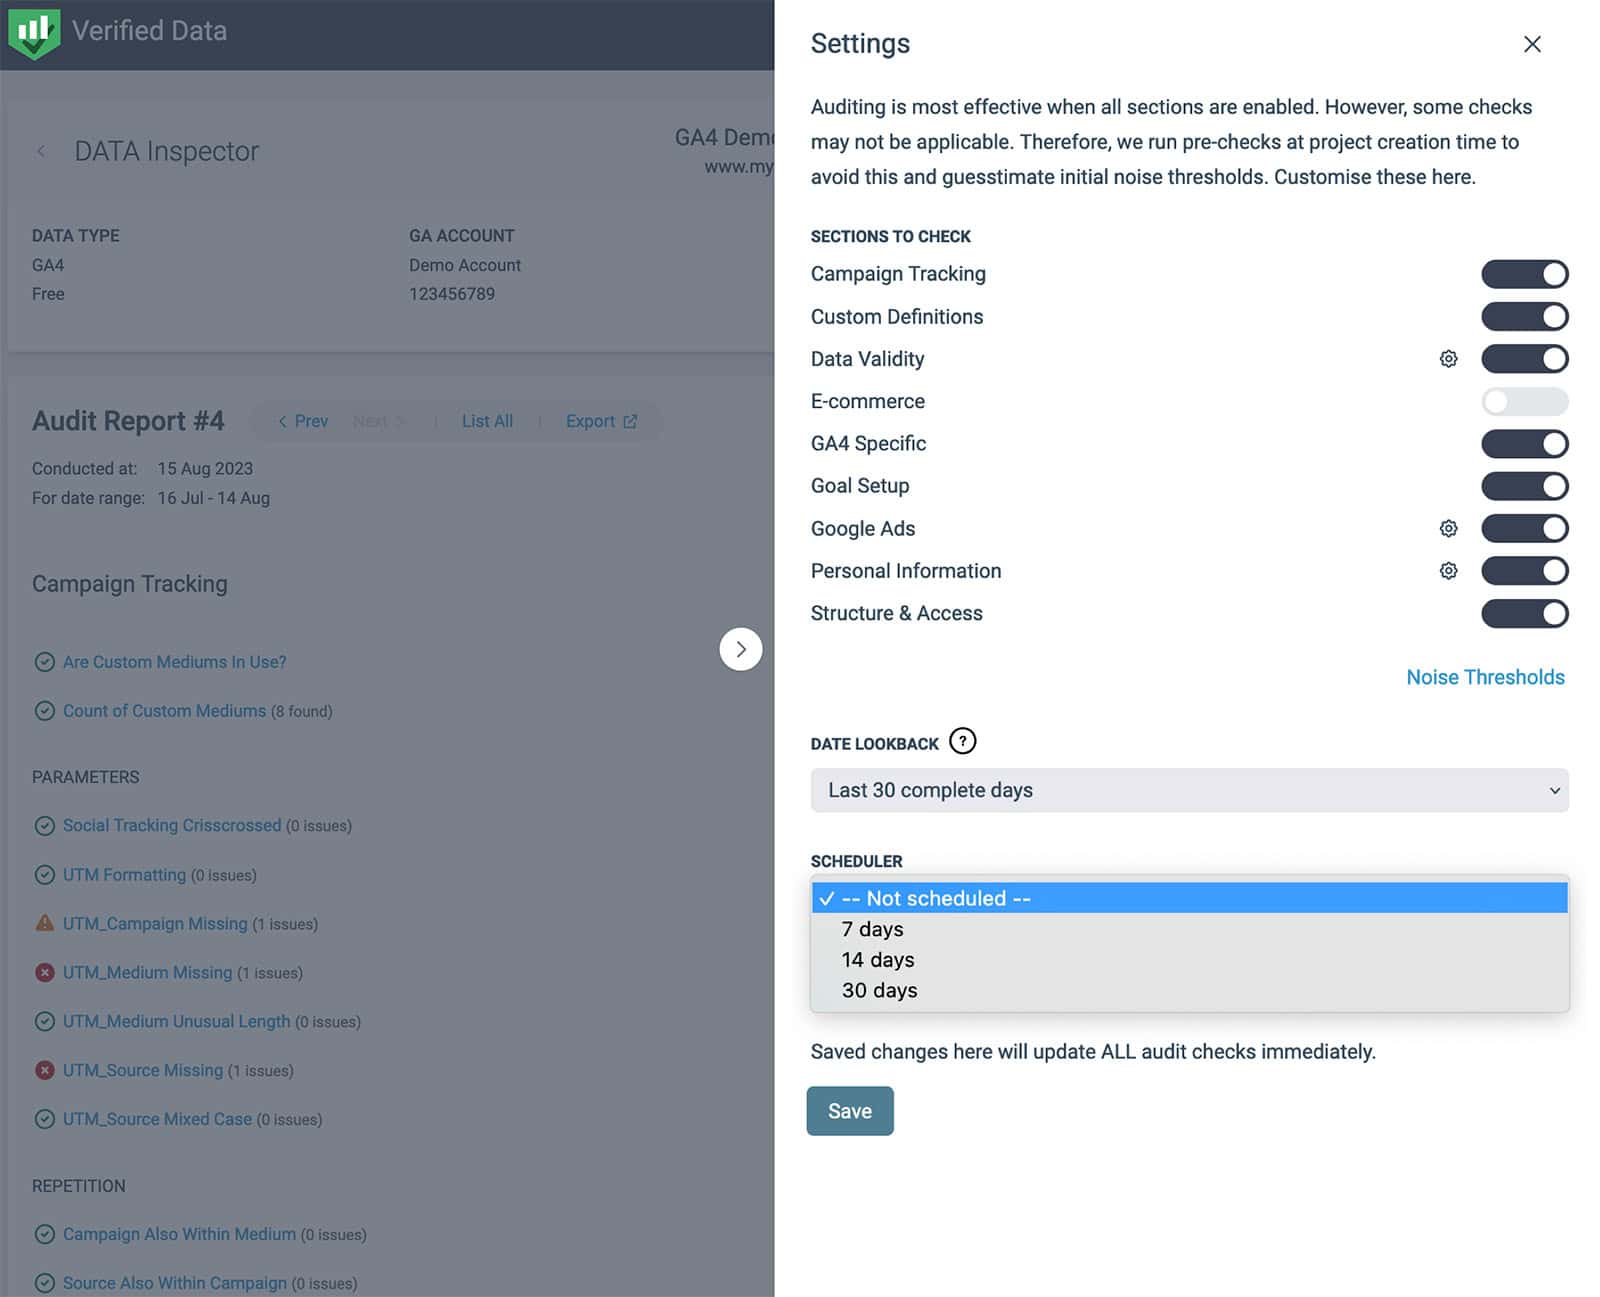
Task: Click check icon for Campaign Also Within Medium
Action: [x=45, y=1234]
